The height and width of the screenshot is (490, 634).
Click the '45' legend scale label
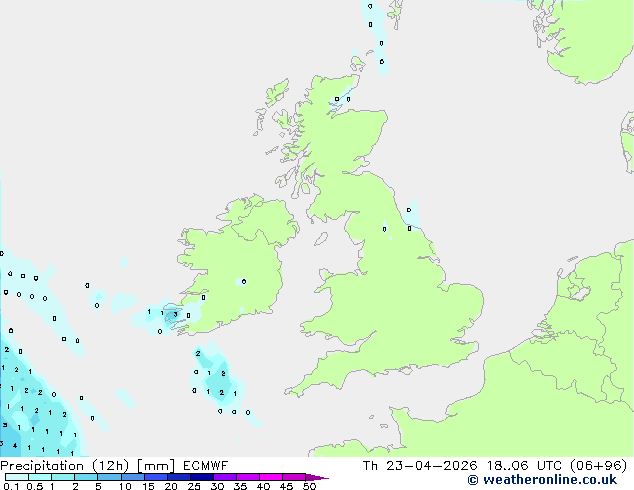coord(286,486)
